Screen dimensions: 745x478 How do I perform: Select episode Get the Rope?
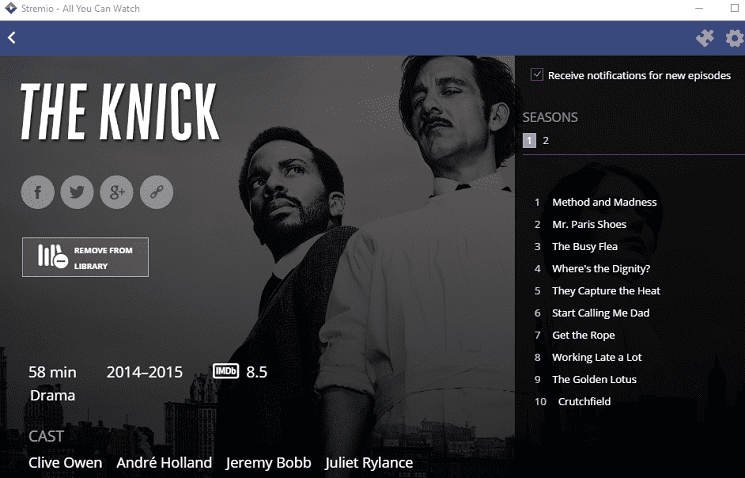coord(583,335)
